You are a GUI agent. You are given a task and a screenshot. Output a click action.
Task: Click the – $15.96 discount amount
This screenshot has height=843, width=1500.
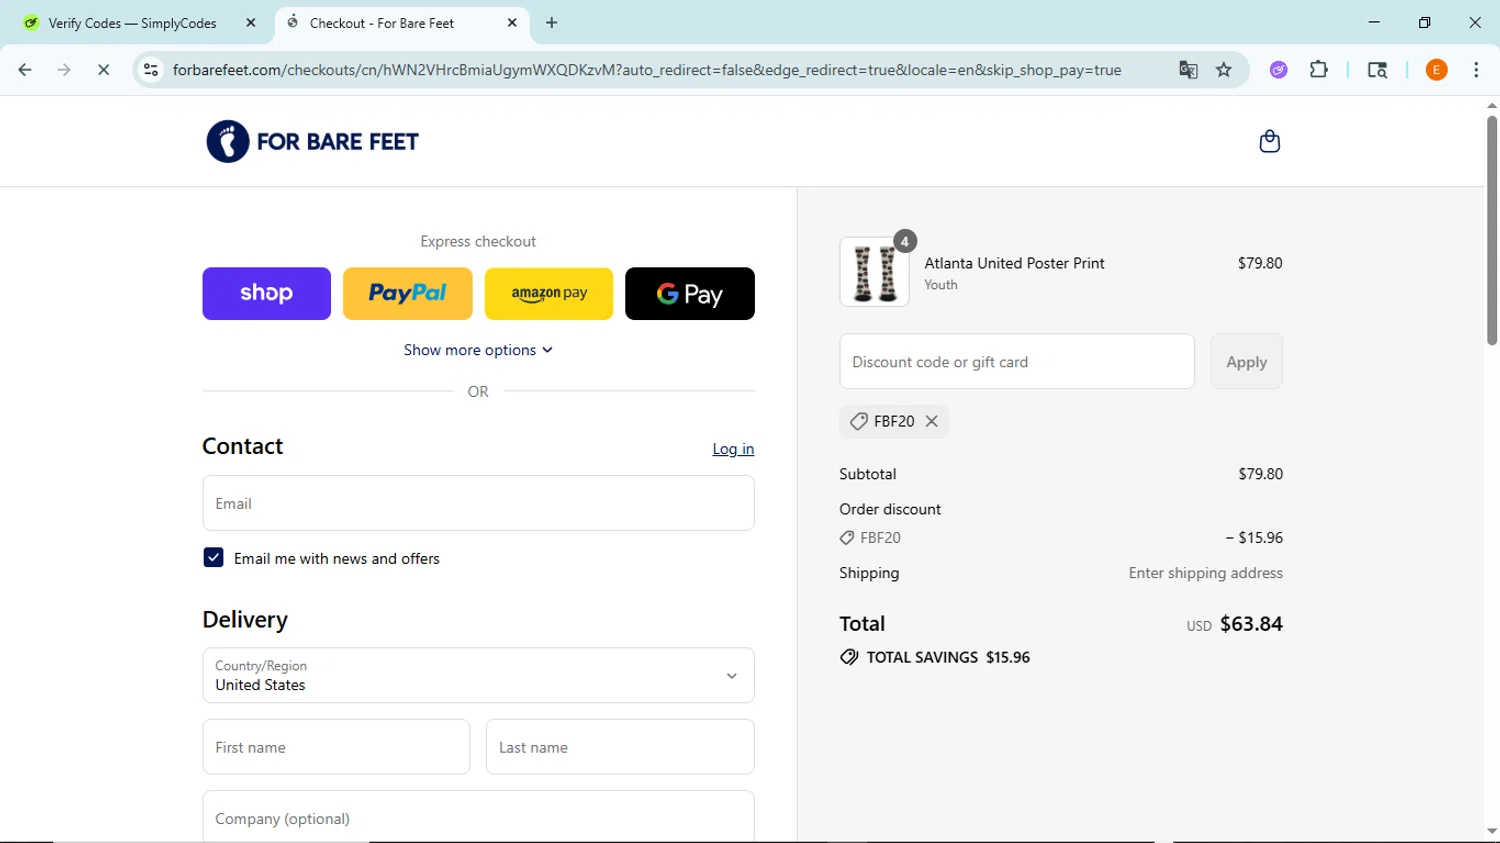coord(1254,538)
